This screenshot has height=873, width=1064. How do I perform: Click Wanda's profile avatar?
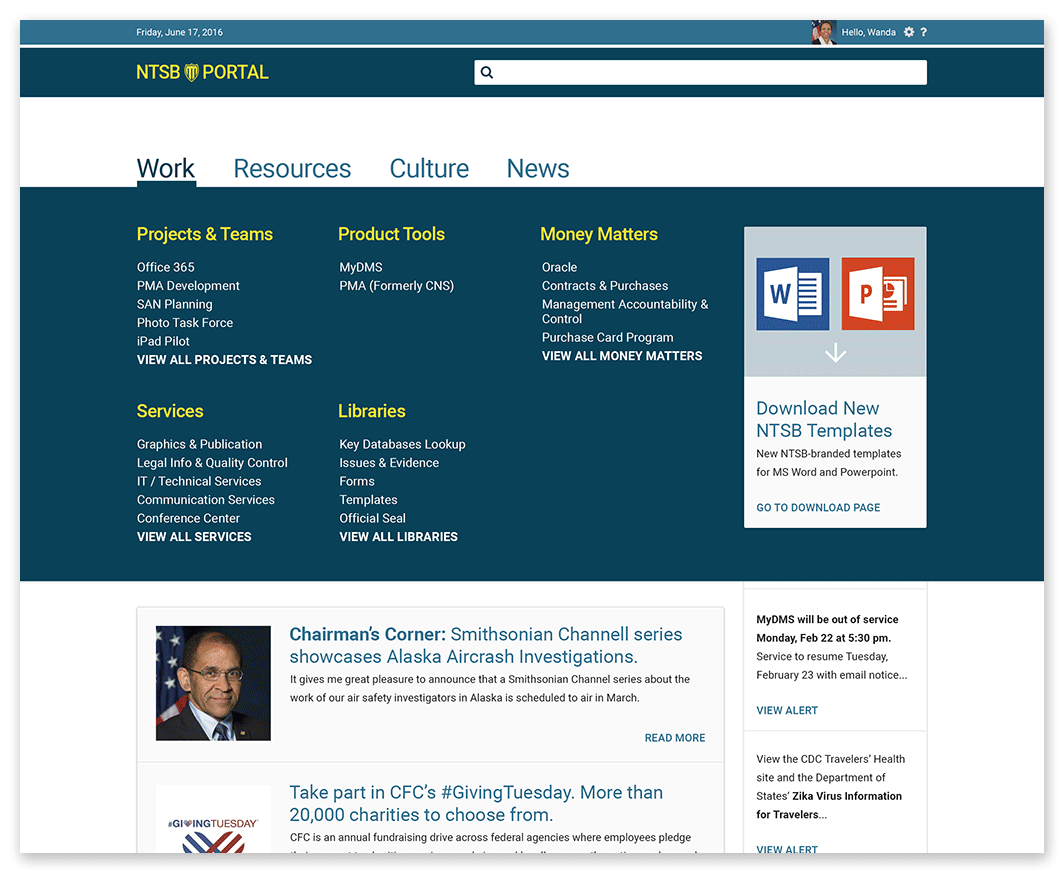823,32
